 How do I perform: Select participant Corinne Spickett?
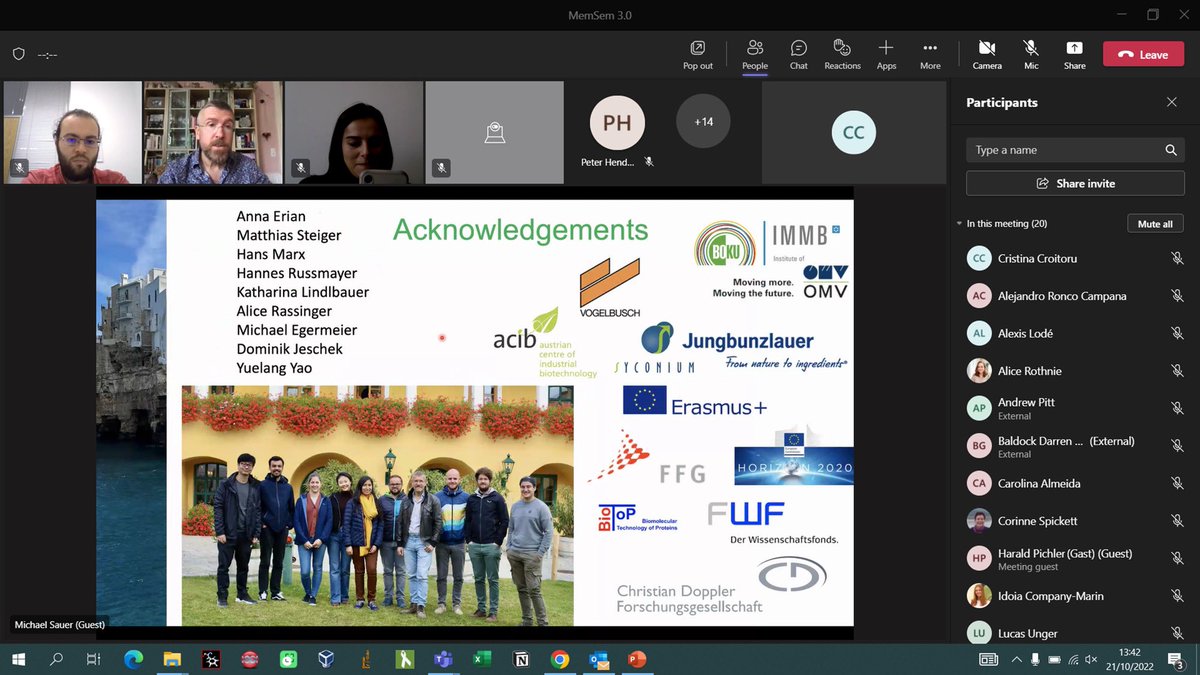click(x=1075, y=521)
